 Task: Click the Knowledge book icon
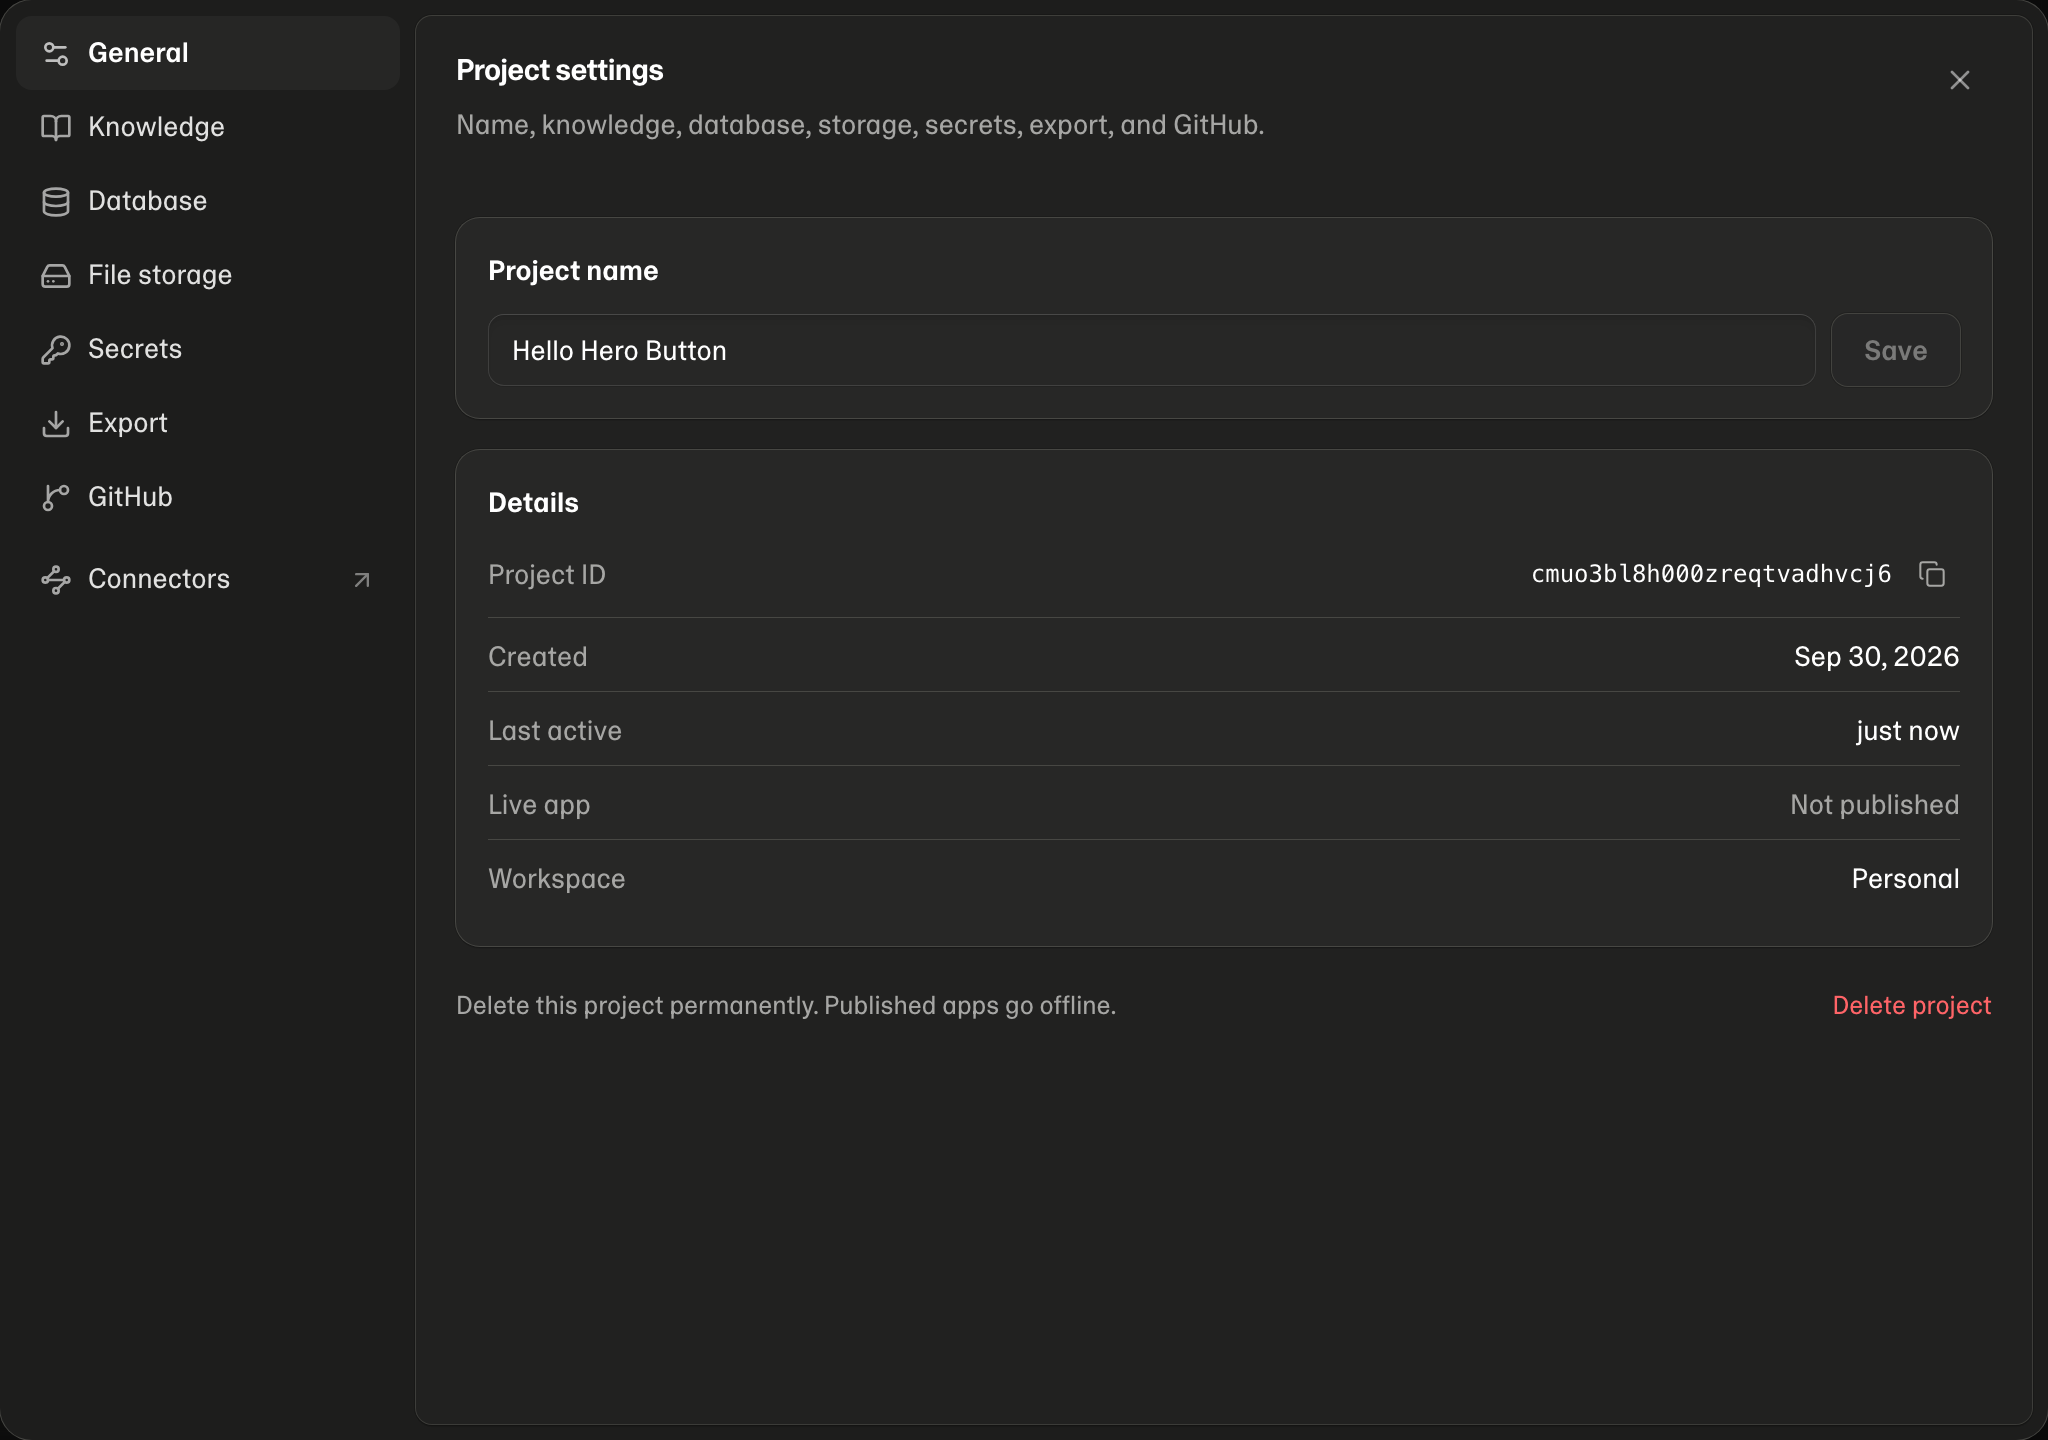click(x=56, y=127)
